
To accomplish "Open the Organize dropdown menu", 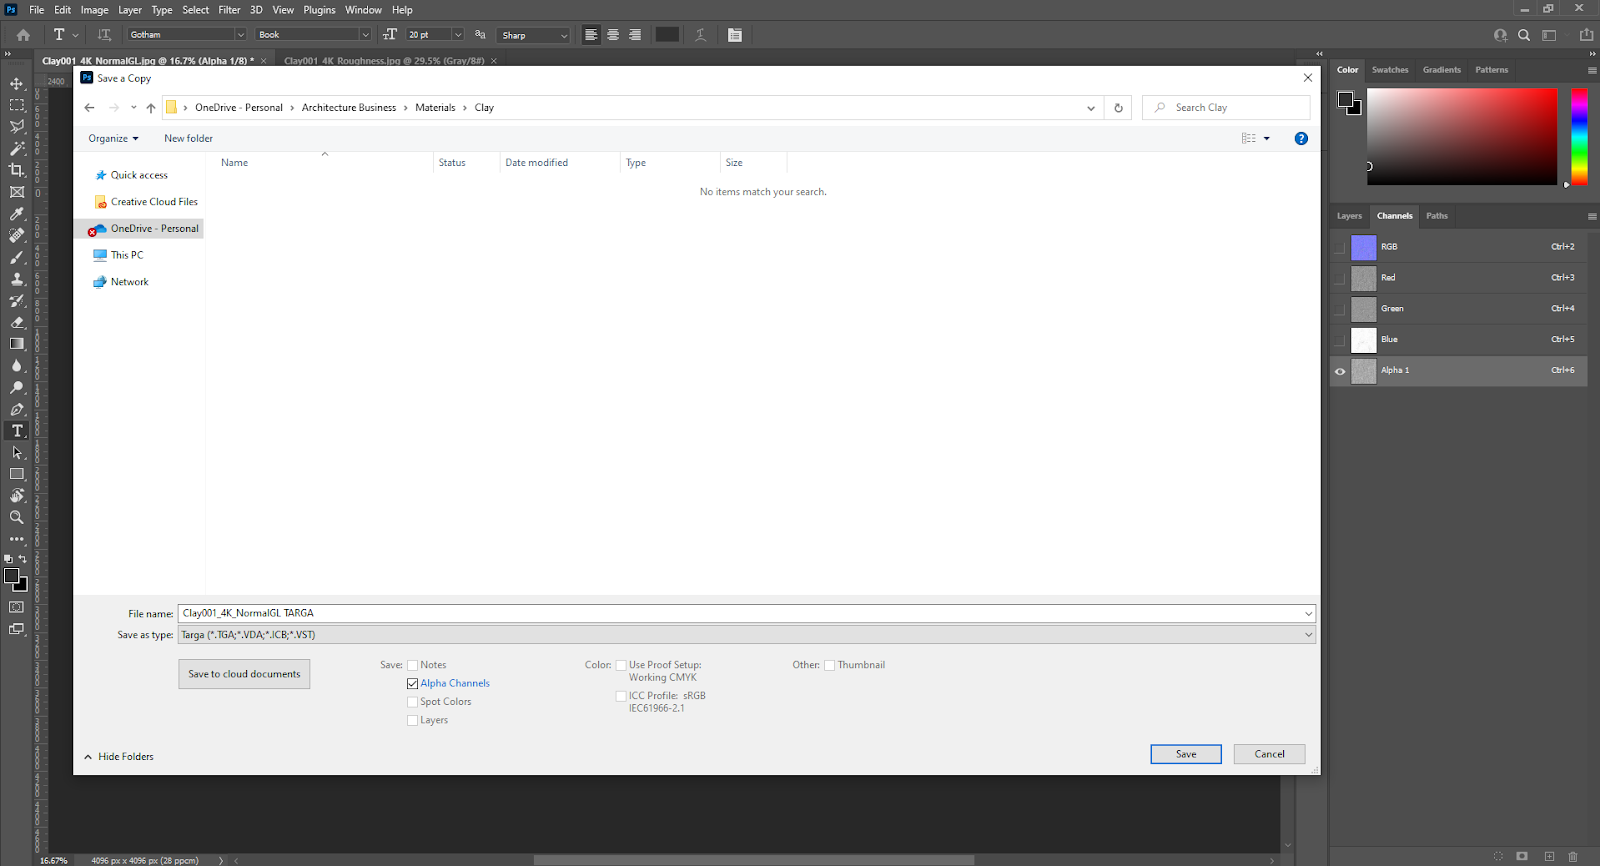I will (x=113, y=139).
